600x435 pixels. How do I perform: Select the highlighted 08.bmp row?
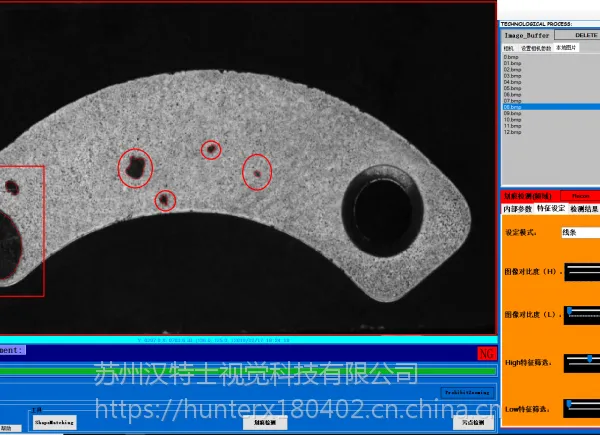551,107
